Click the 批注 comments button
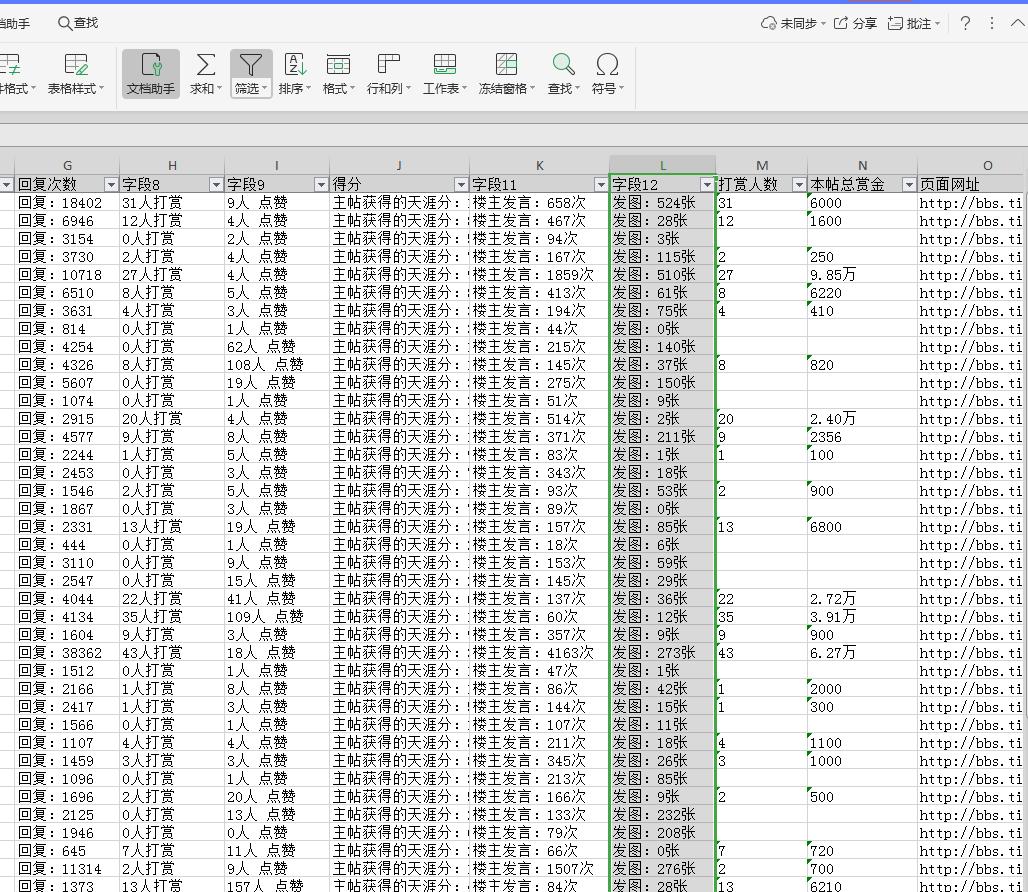1028x892 pixels. (x=913, y=23)
